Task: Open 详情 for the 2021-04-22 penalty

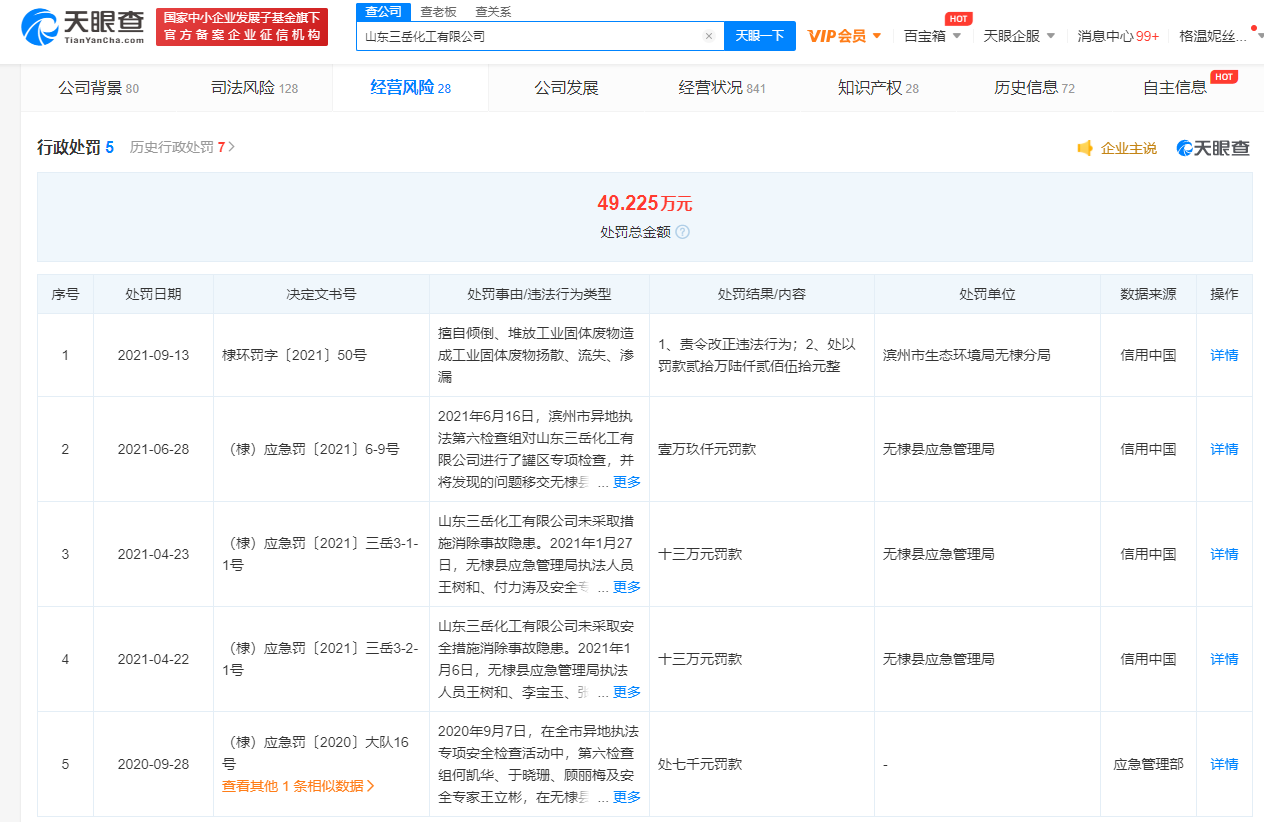Action: [1224, 659]
